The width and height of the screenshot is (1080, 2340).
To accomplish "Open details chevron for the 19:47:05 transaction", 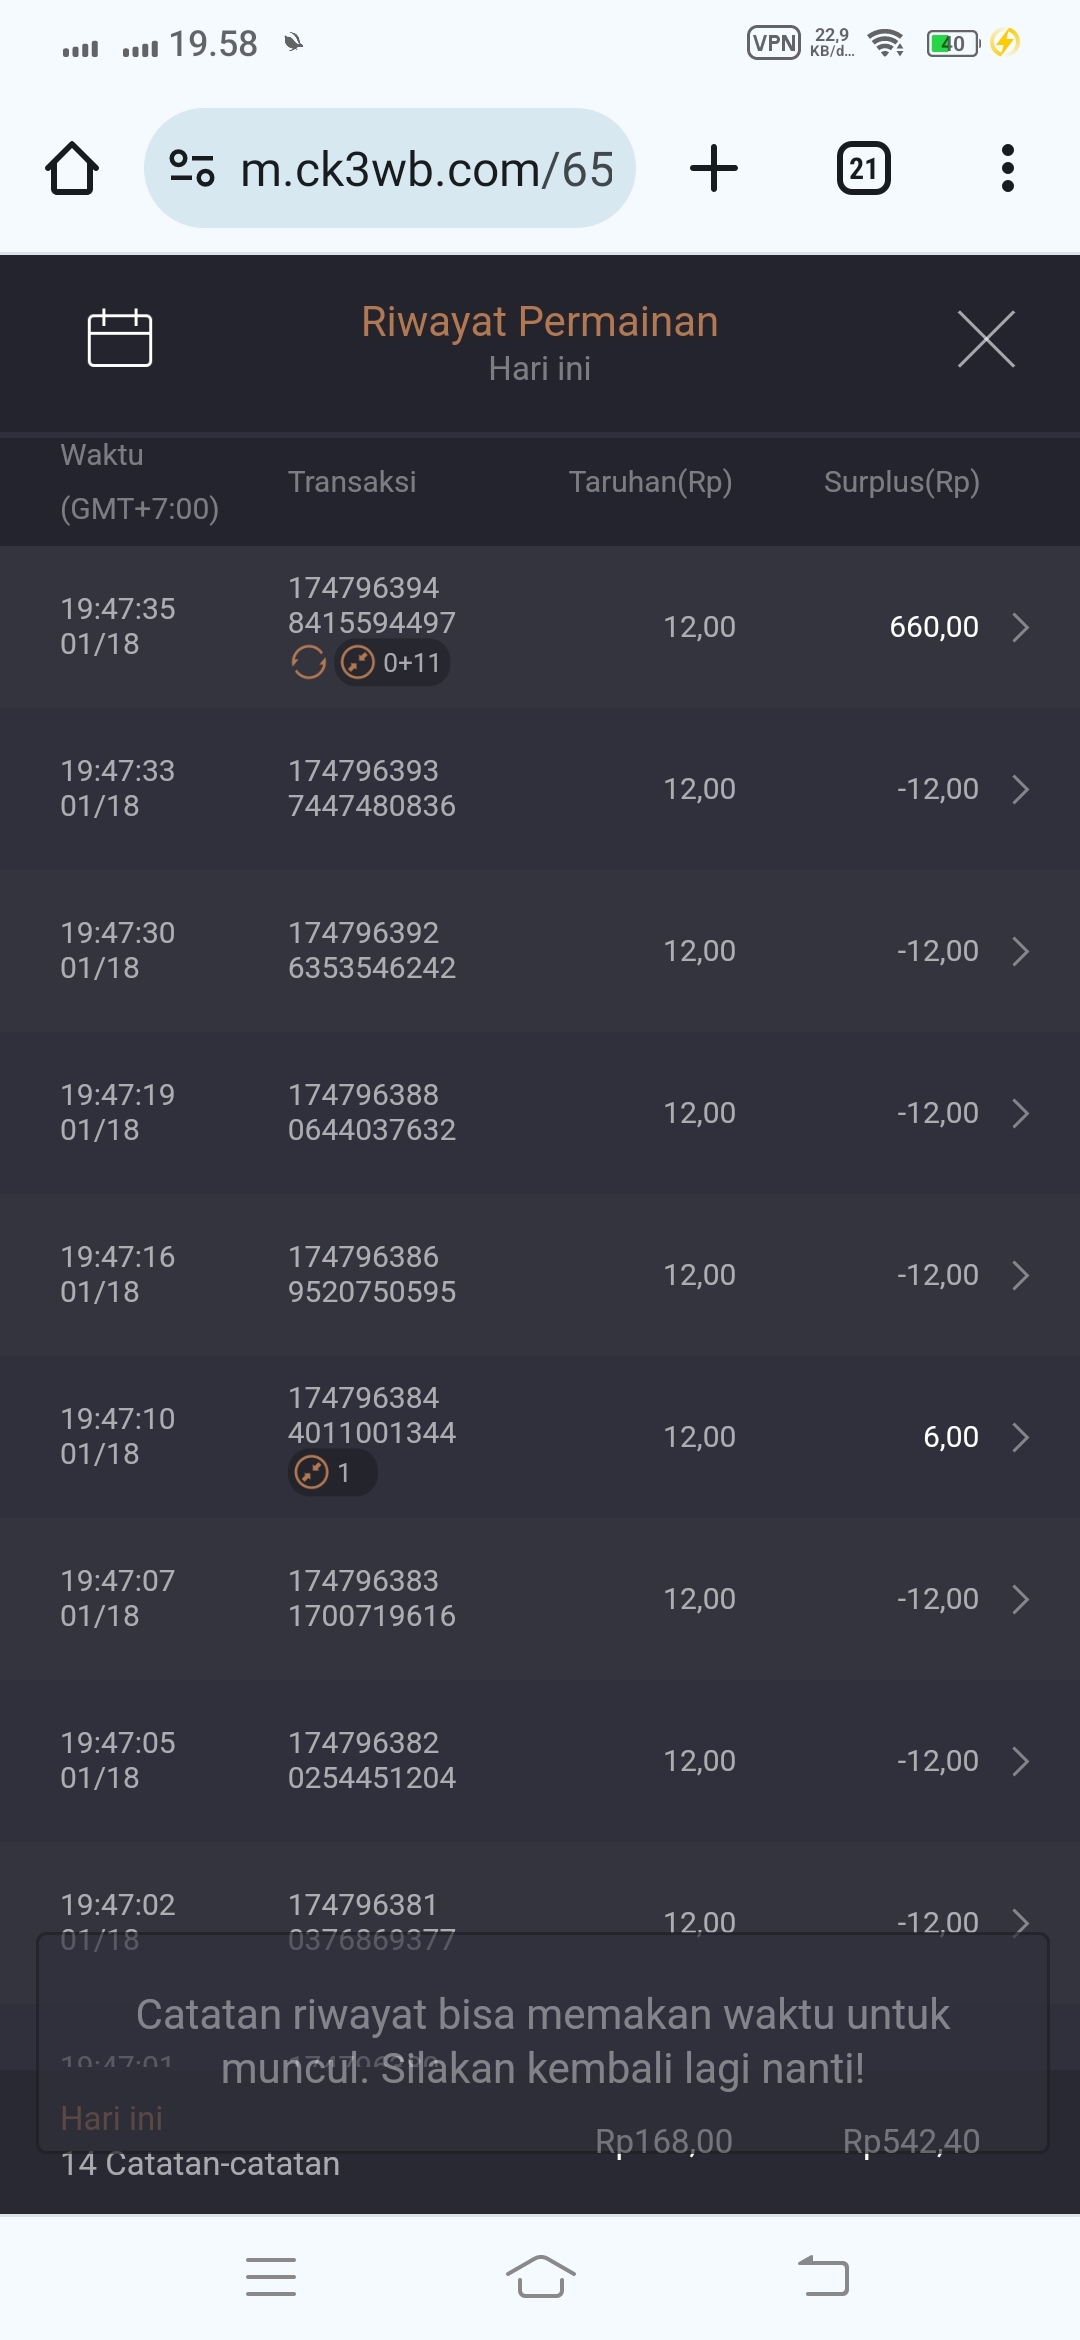I will click(1020, 1761).
